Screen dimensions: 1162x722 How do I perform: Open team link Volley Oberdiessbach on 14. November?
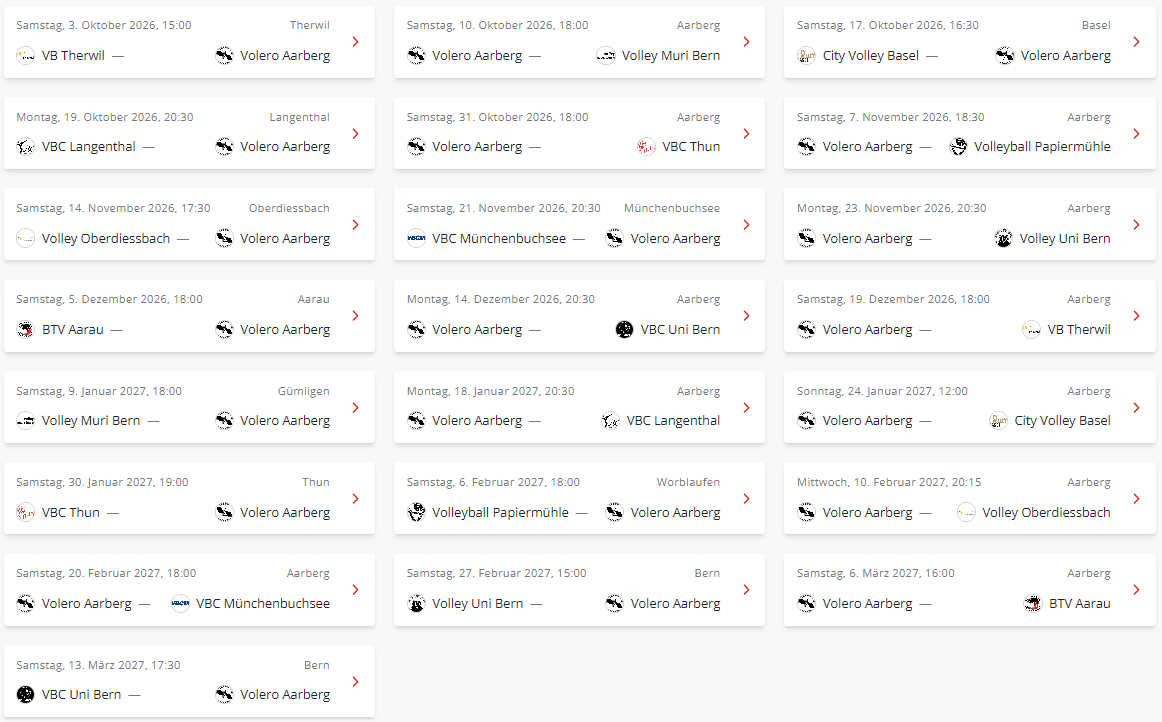(106, 239)
